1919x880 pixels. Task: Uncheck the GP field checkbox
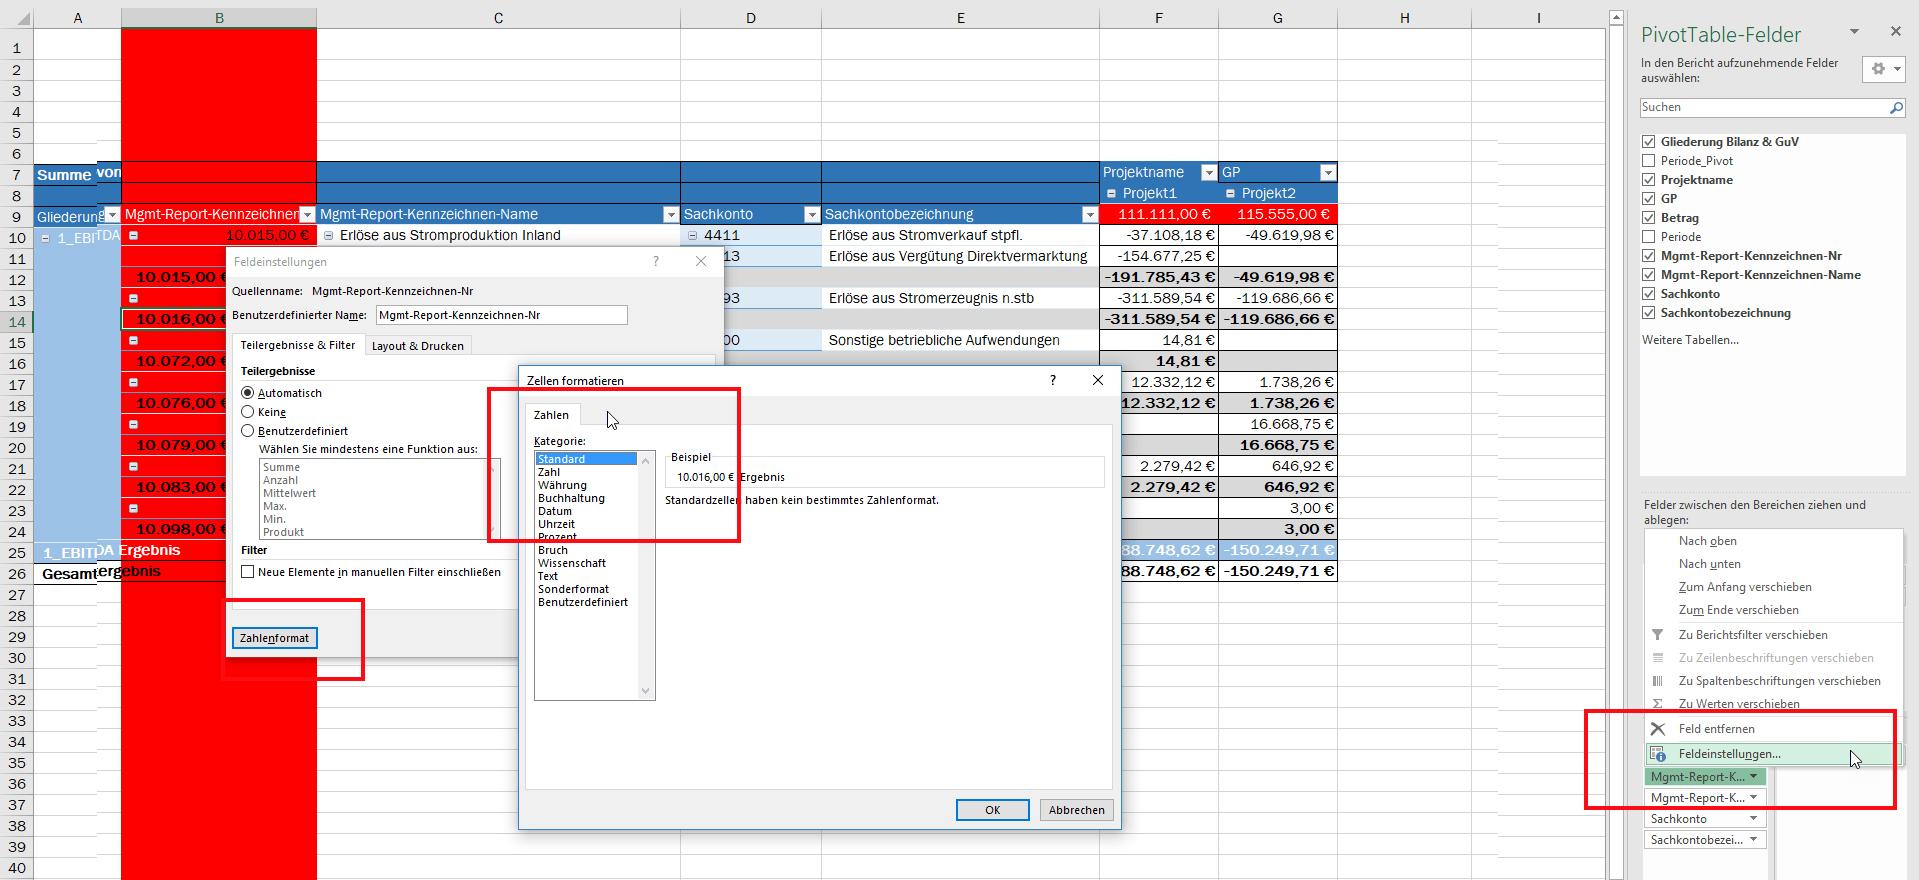tap(1648, 199)
